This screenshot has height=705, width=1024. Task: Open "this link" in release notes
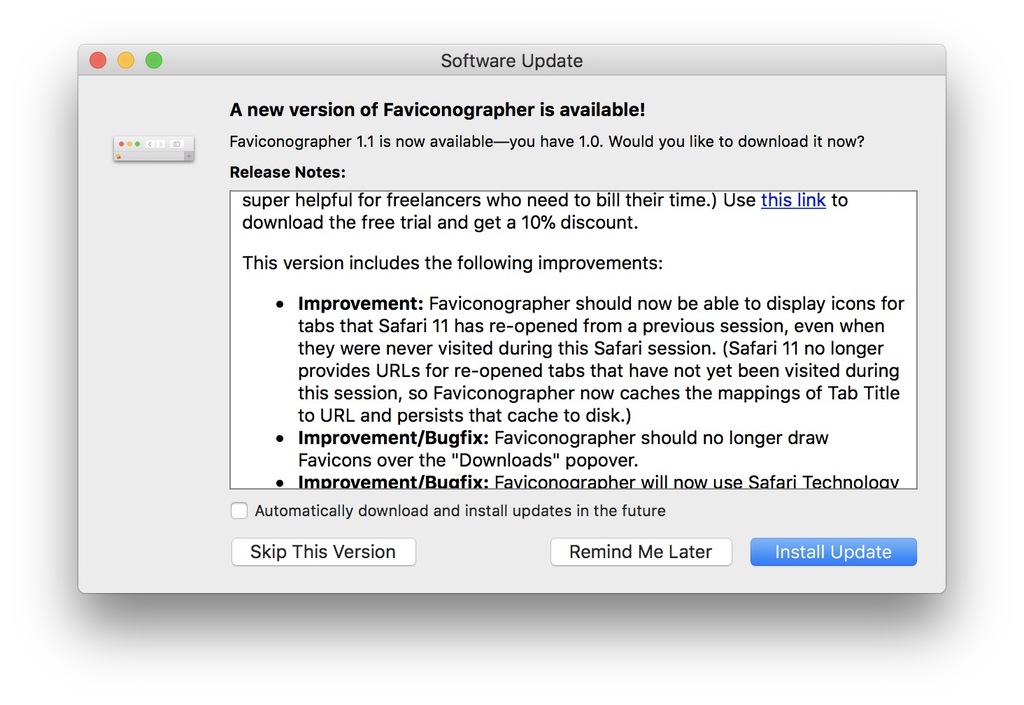pos(793,200)
